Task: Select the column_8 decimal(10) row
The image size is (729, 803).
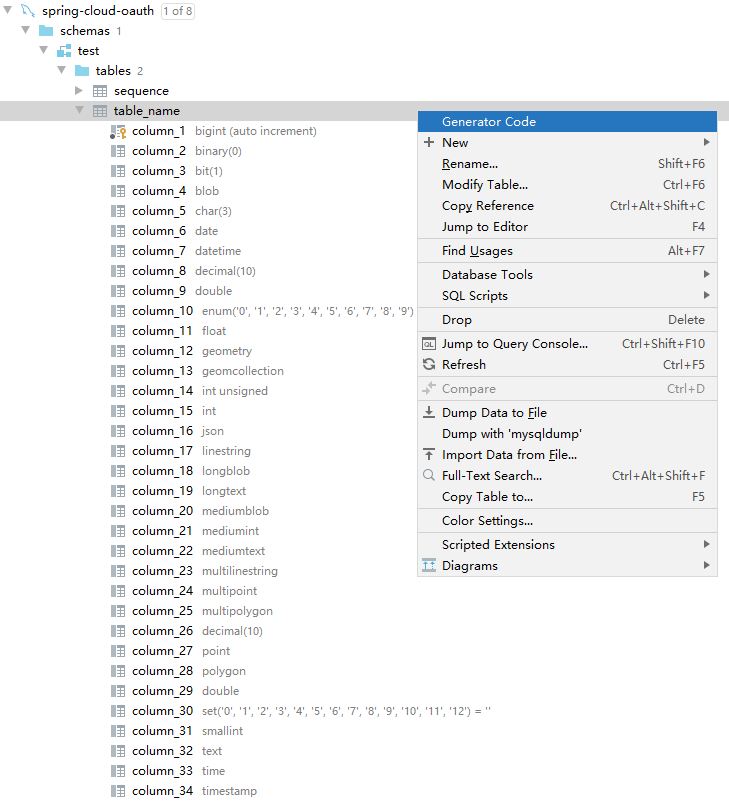Action: click(x=184, y=271)
